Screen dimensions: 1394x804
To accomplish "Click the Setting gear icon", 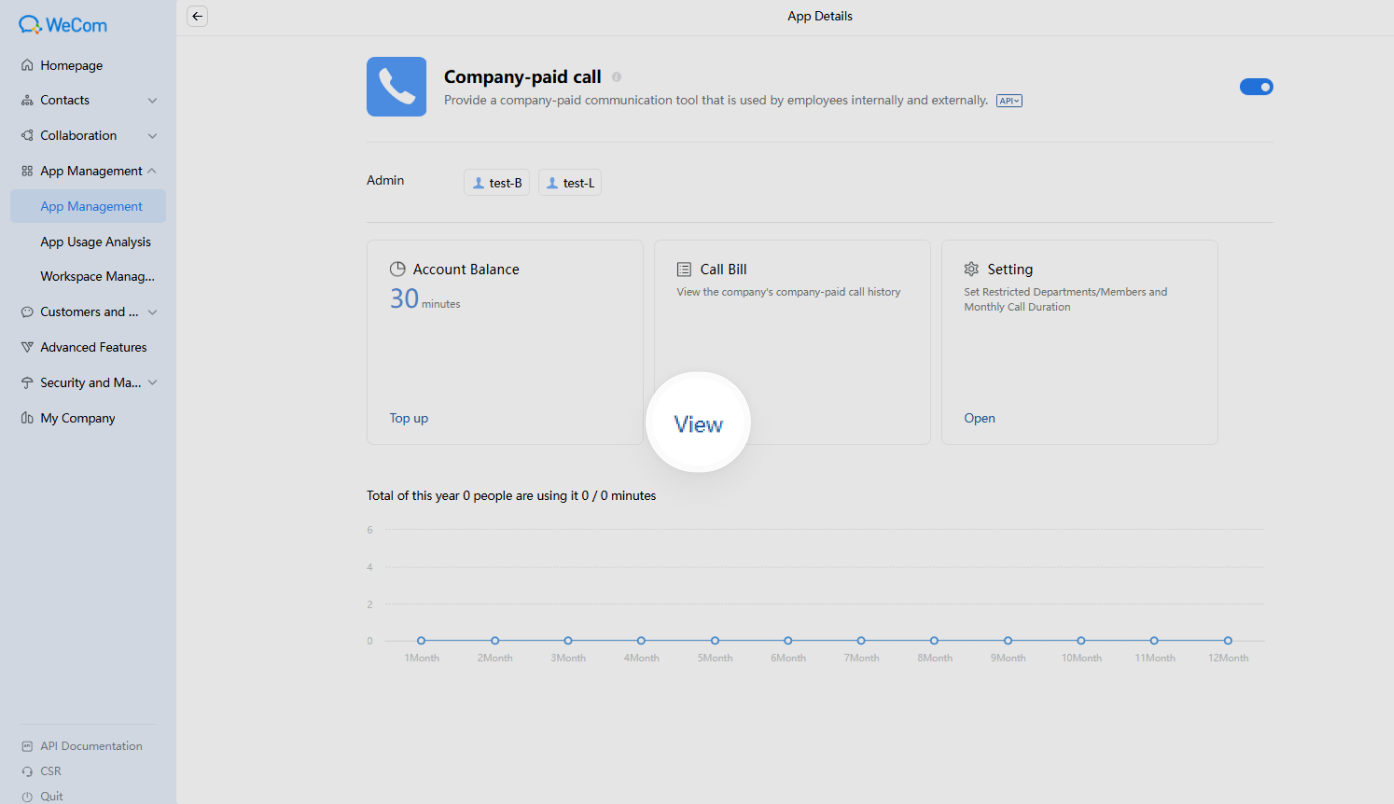I will click(971, 269).
